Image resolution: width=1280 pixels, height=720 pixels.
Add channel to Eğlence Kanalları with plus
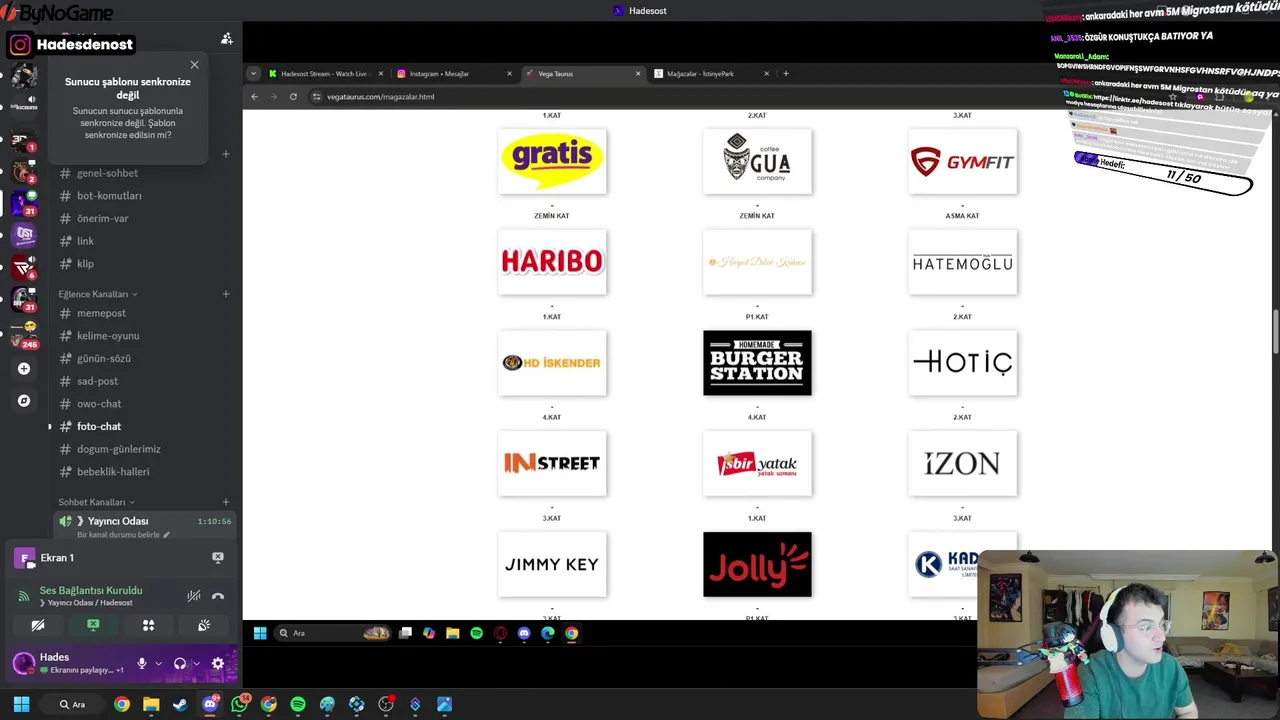tap(226, 294)
